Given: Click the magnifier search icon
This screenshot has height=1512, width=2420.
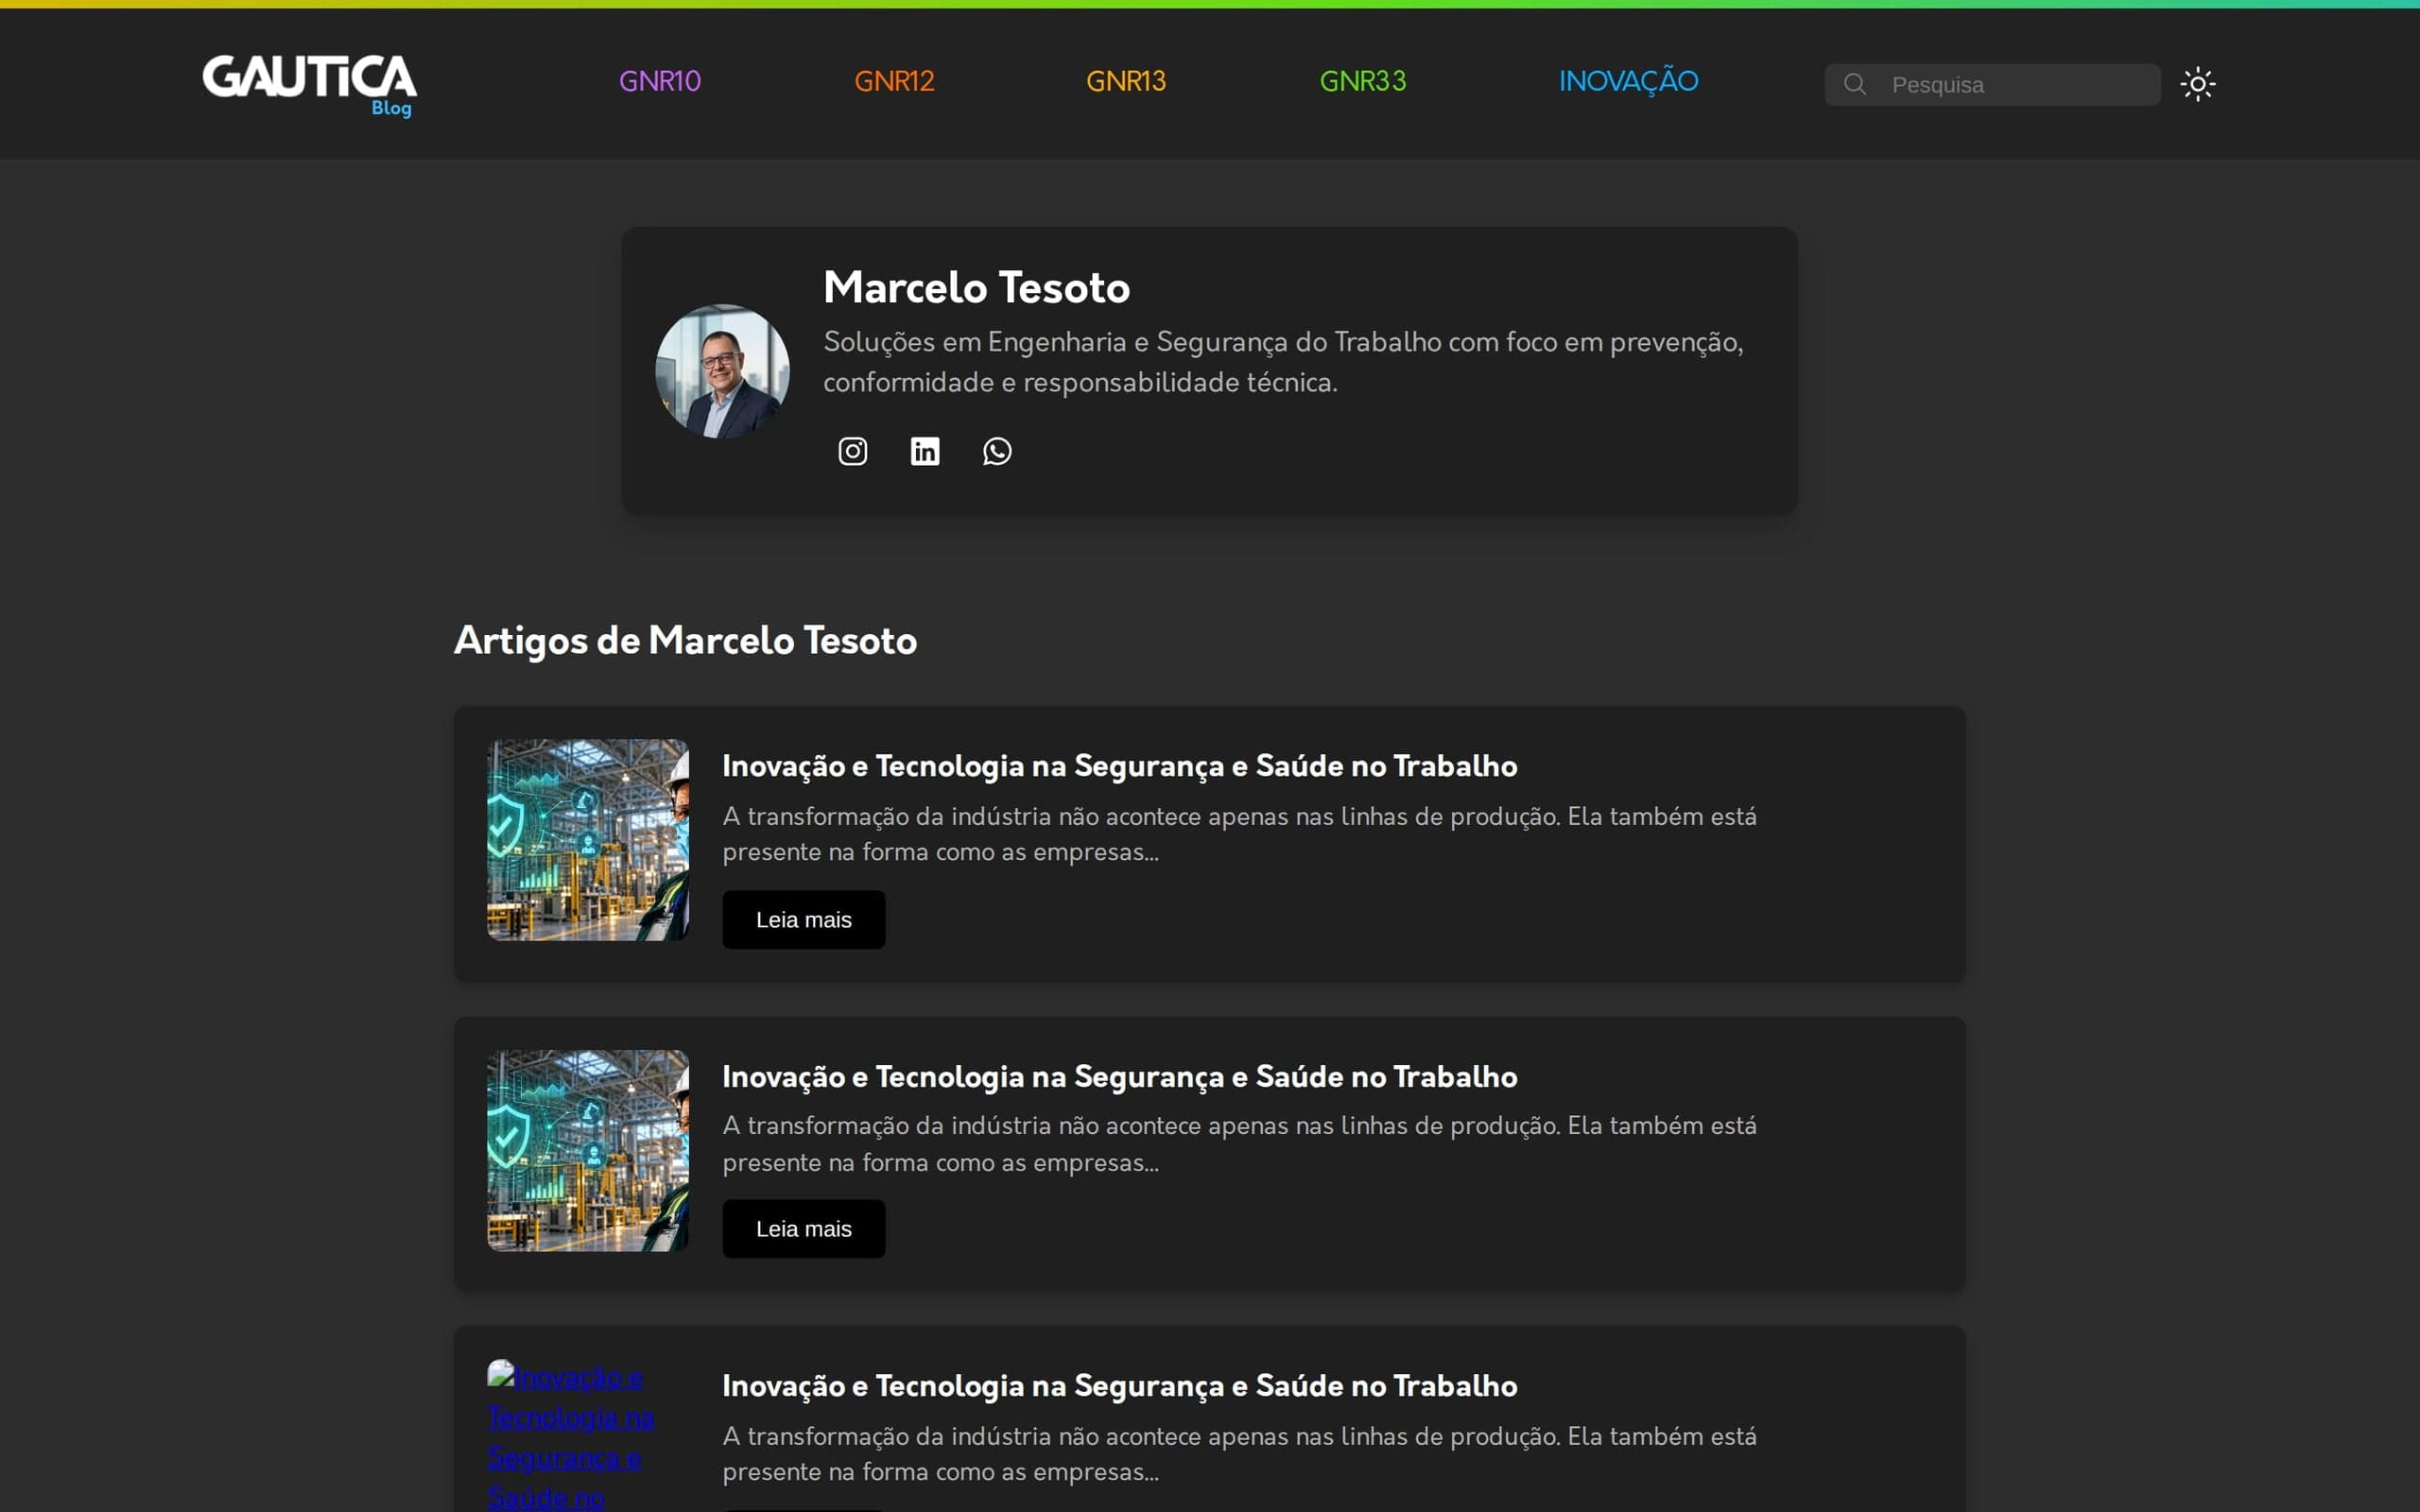Looking at the screenshot, I should 1855,84.
